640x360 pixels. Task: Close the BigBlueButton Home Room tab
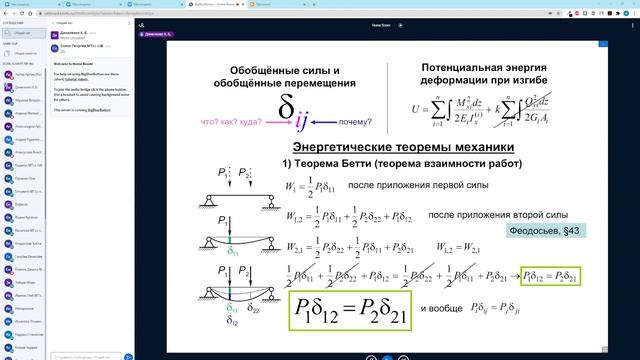[x=243, y=4]
